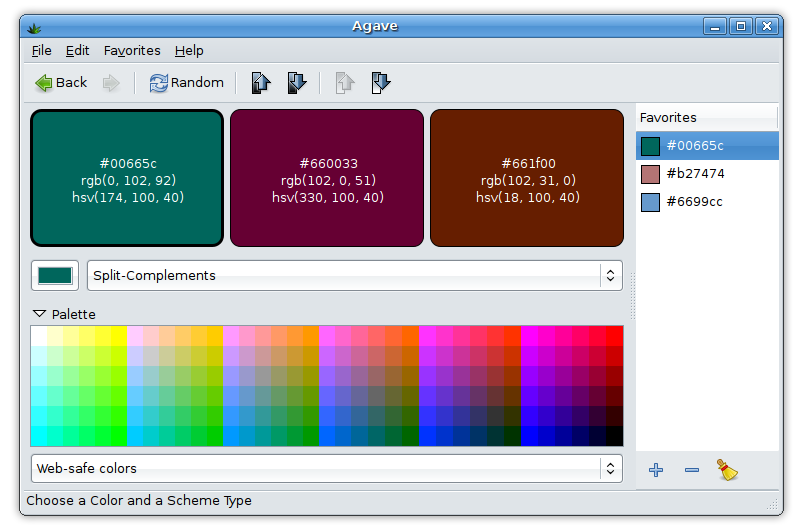The height and width of the screenshot is (529, 797).
Task: Select the #00665c teal scheme swatch
Action: pos(127,178)
